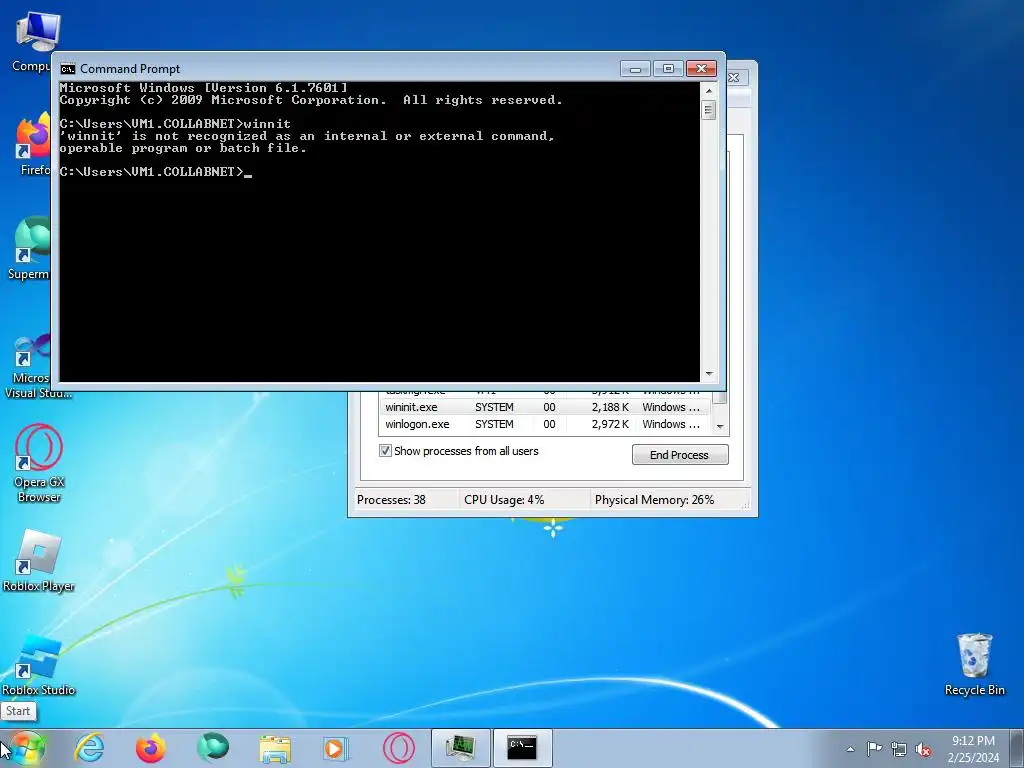Open the network tray icon
Screen dimensions: 1024x768
click(899, 749)
